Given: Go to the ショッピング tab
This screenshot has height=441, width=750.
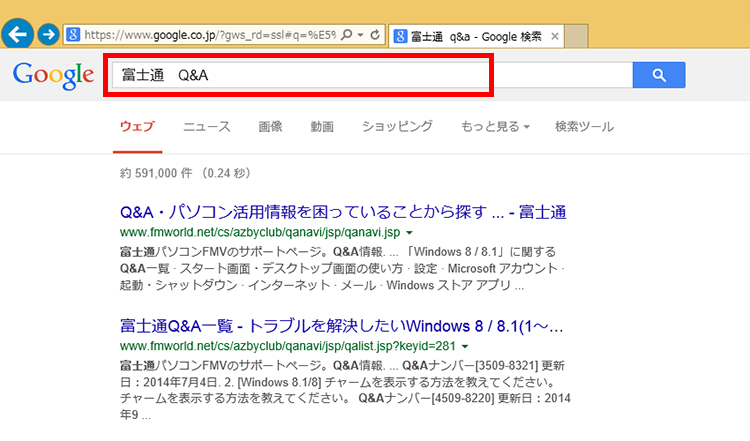Looking at the screenshot, I should 397,127.
